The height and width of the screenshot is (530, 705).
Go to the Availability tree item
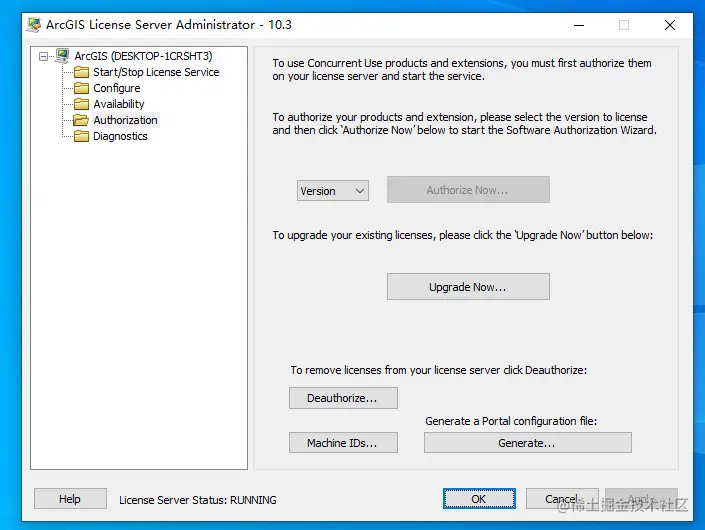tap(119, 104)
